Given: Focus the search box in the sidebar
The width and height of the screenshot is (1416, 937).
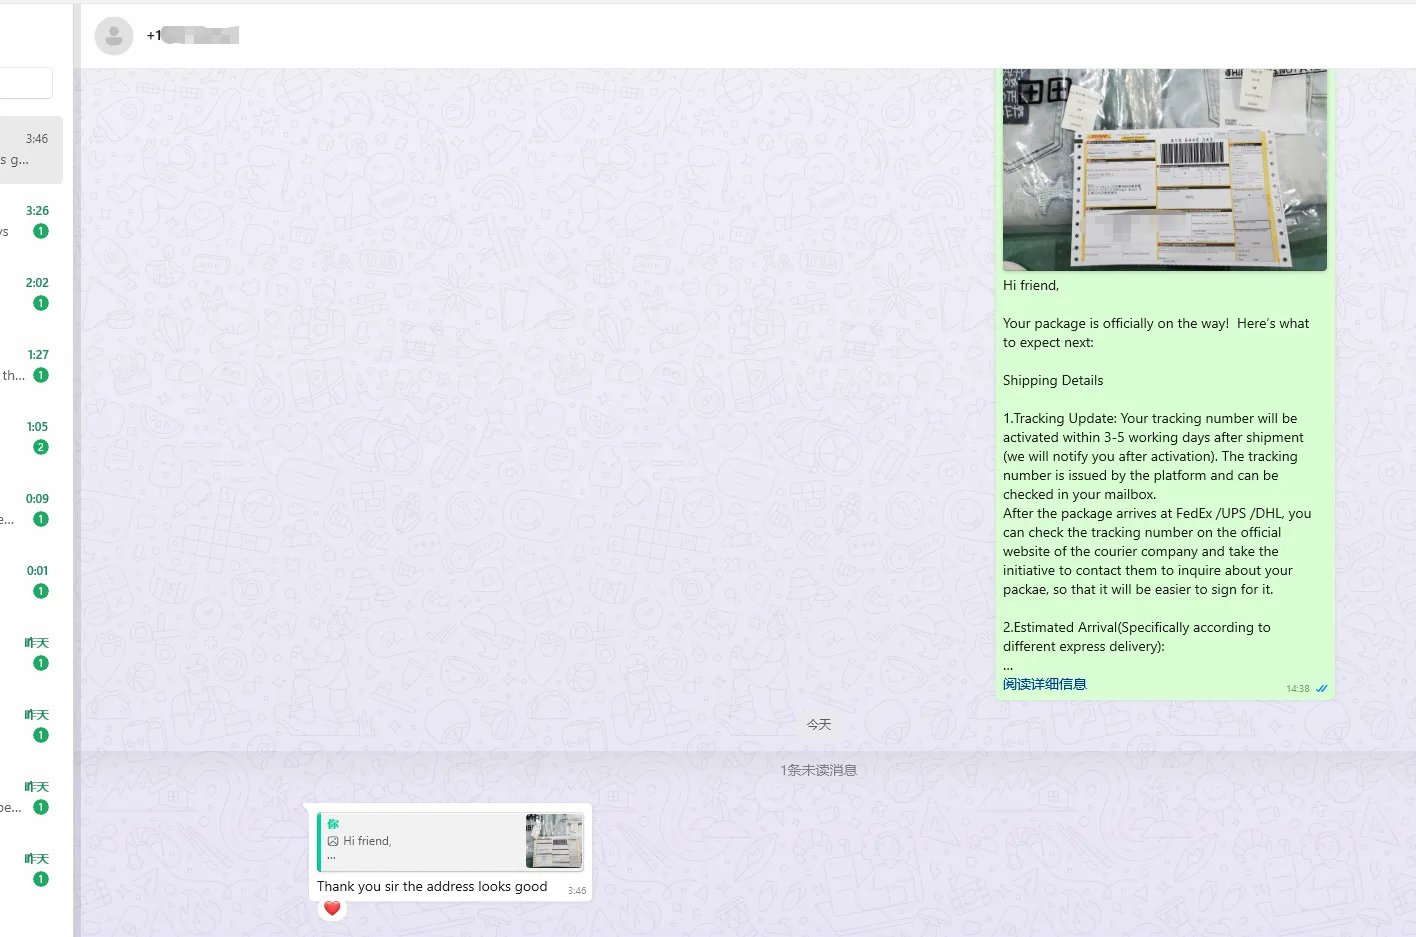Looking at the screenshot, I should pyautogui.click(x=26, y=83).
